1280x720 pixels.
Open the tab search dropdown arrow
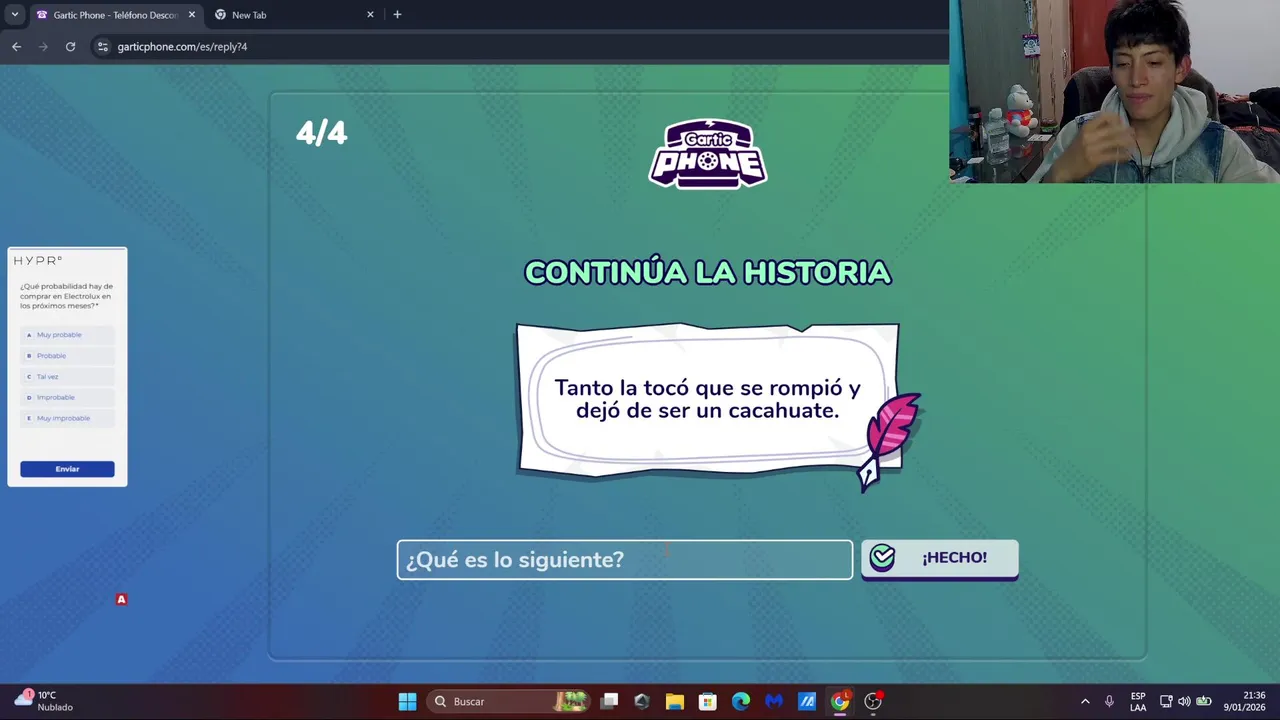click(x=14, y=15)
